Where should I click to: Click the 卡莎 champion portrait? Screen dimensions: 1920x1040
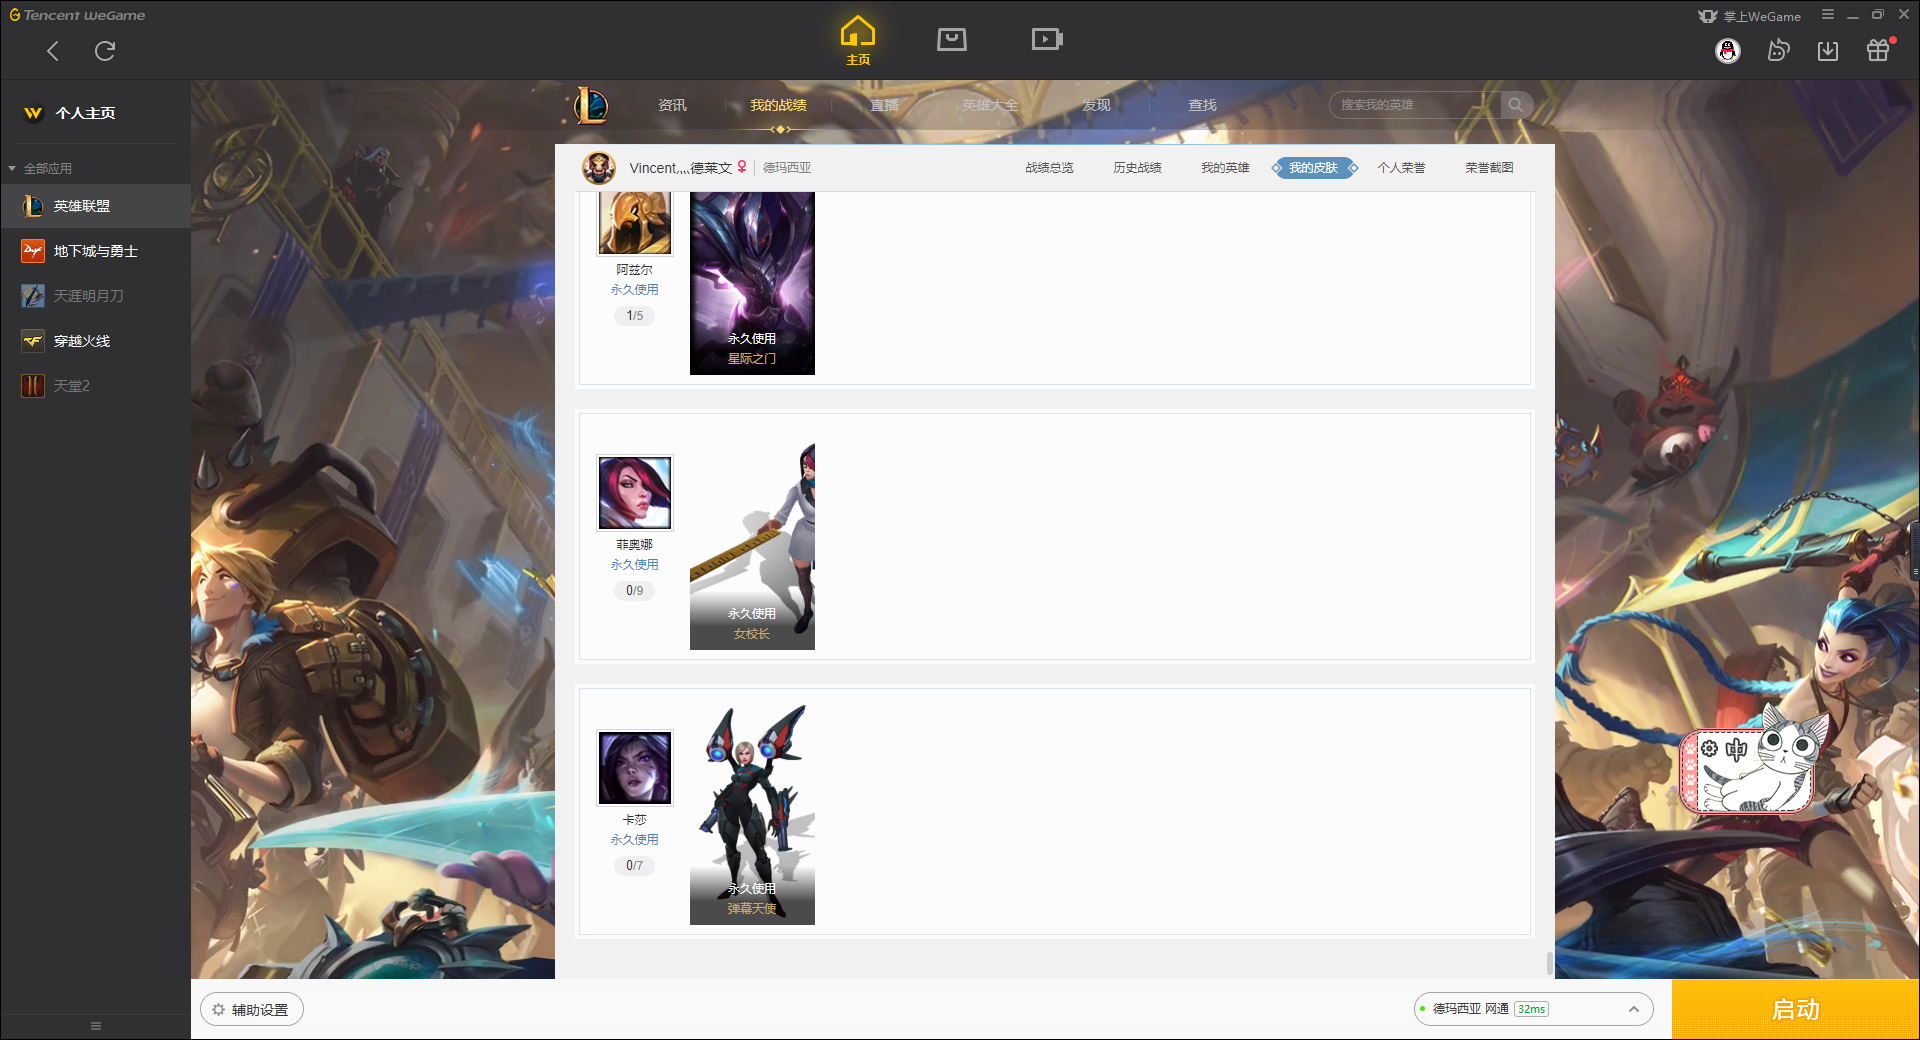click(635, 768)
